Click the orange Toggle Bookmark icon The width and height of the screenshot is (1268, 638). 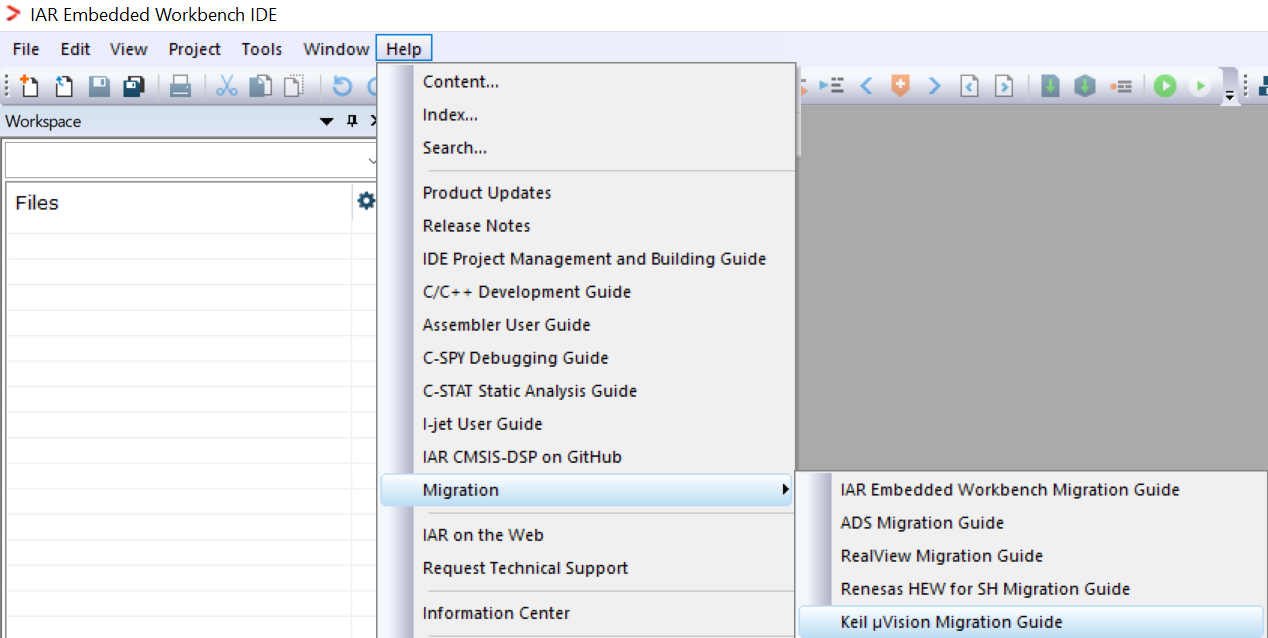click(900, 87)
